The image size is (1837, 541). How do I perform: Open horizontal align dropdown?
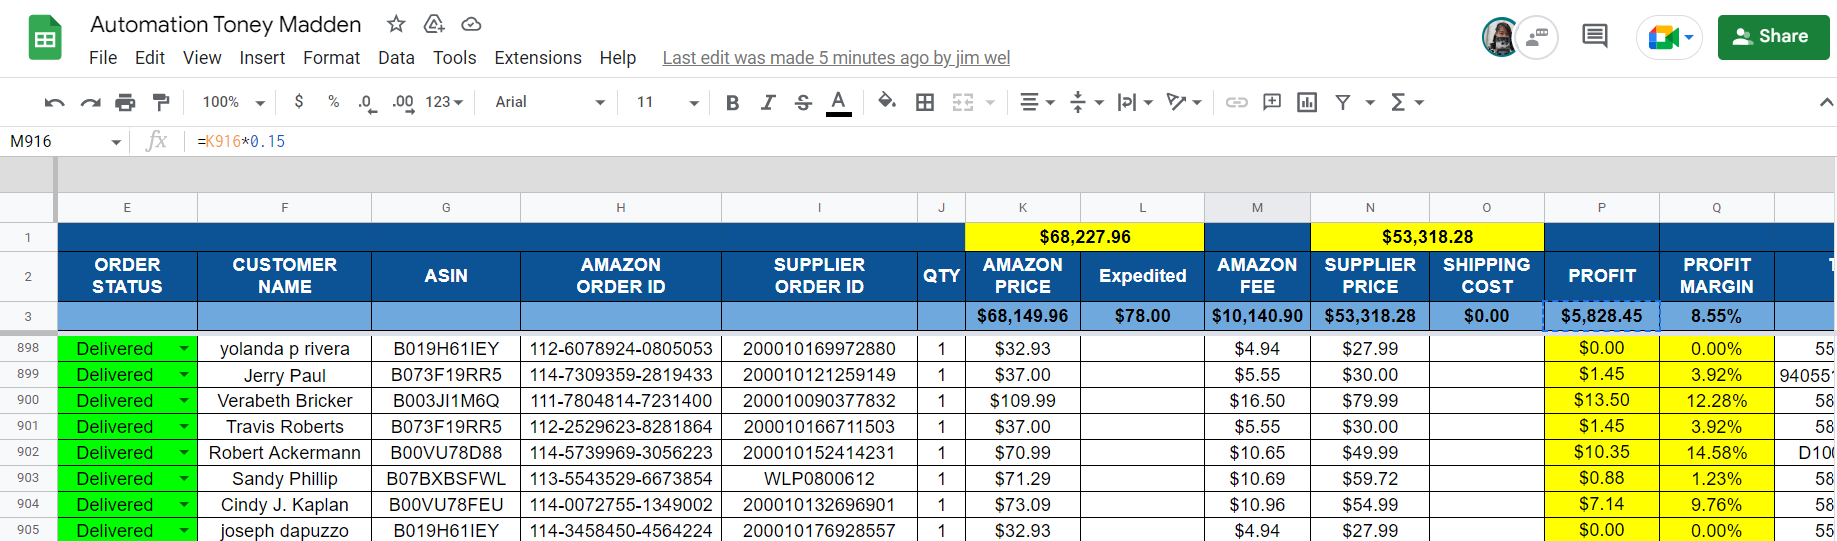pyautogui.click(x=1037, y=102)
